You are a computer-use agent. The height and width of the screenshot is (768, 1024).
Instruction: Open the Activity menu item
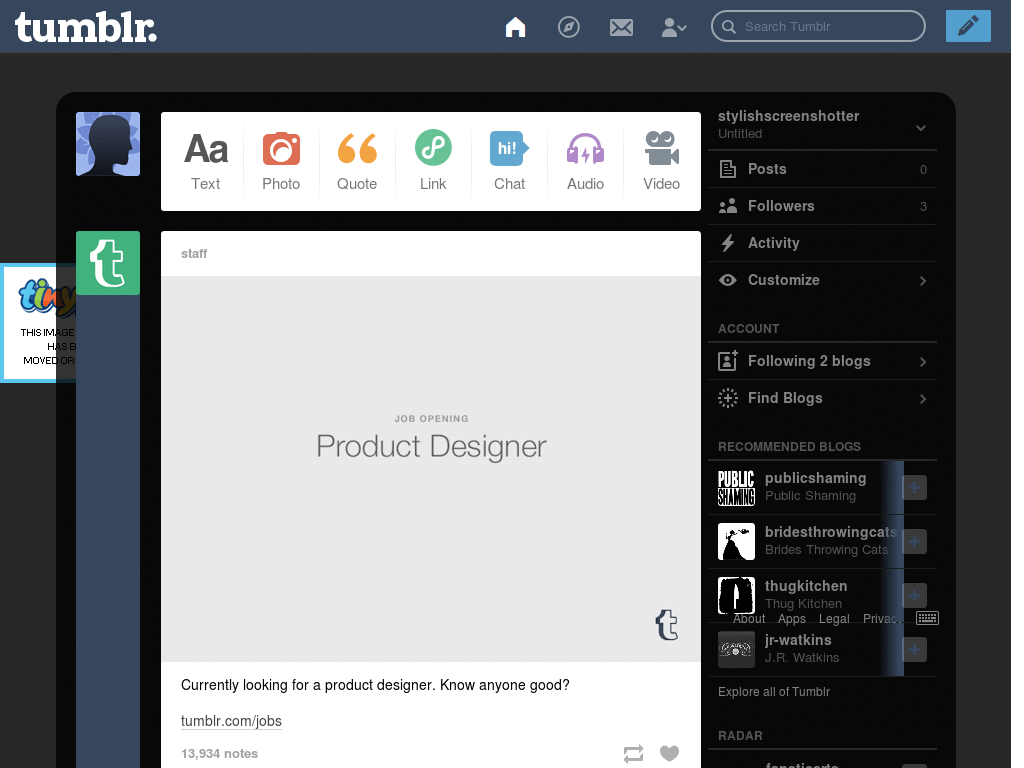pos(822,243)
